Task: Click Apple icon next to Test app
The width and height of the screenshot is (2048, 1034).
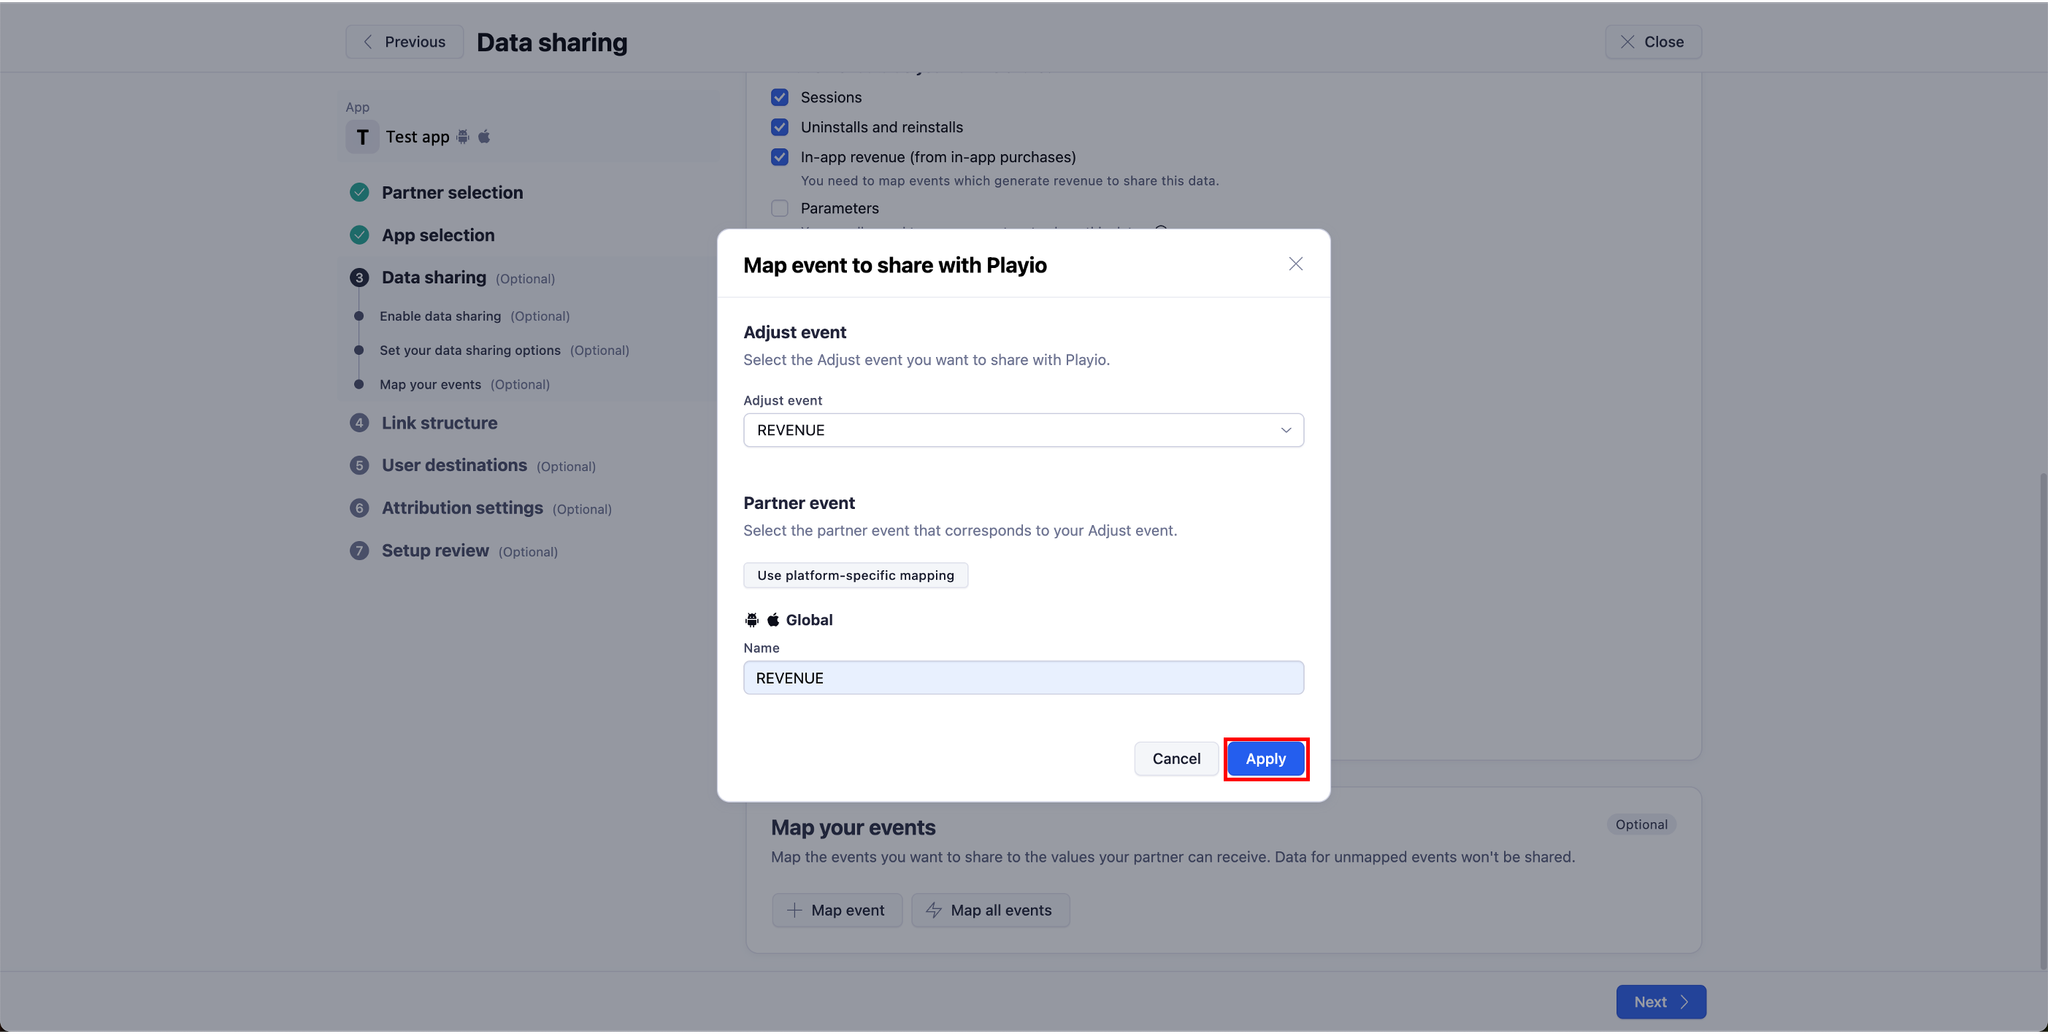Action: click(484, 136)
